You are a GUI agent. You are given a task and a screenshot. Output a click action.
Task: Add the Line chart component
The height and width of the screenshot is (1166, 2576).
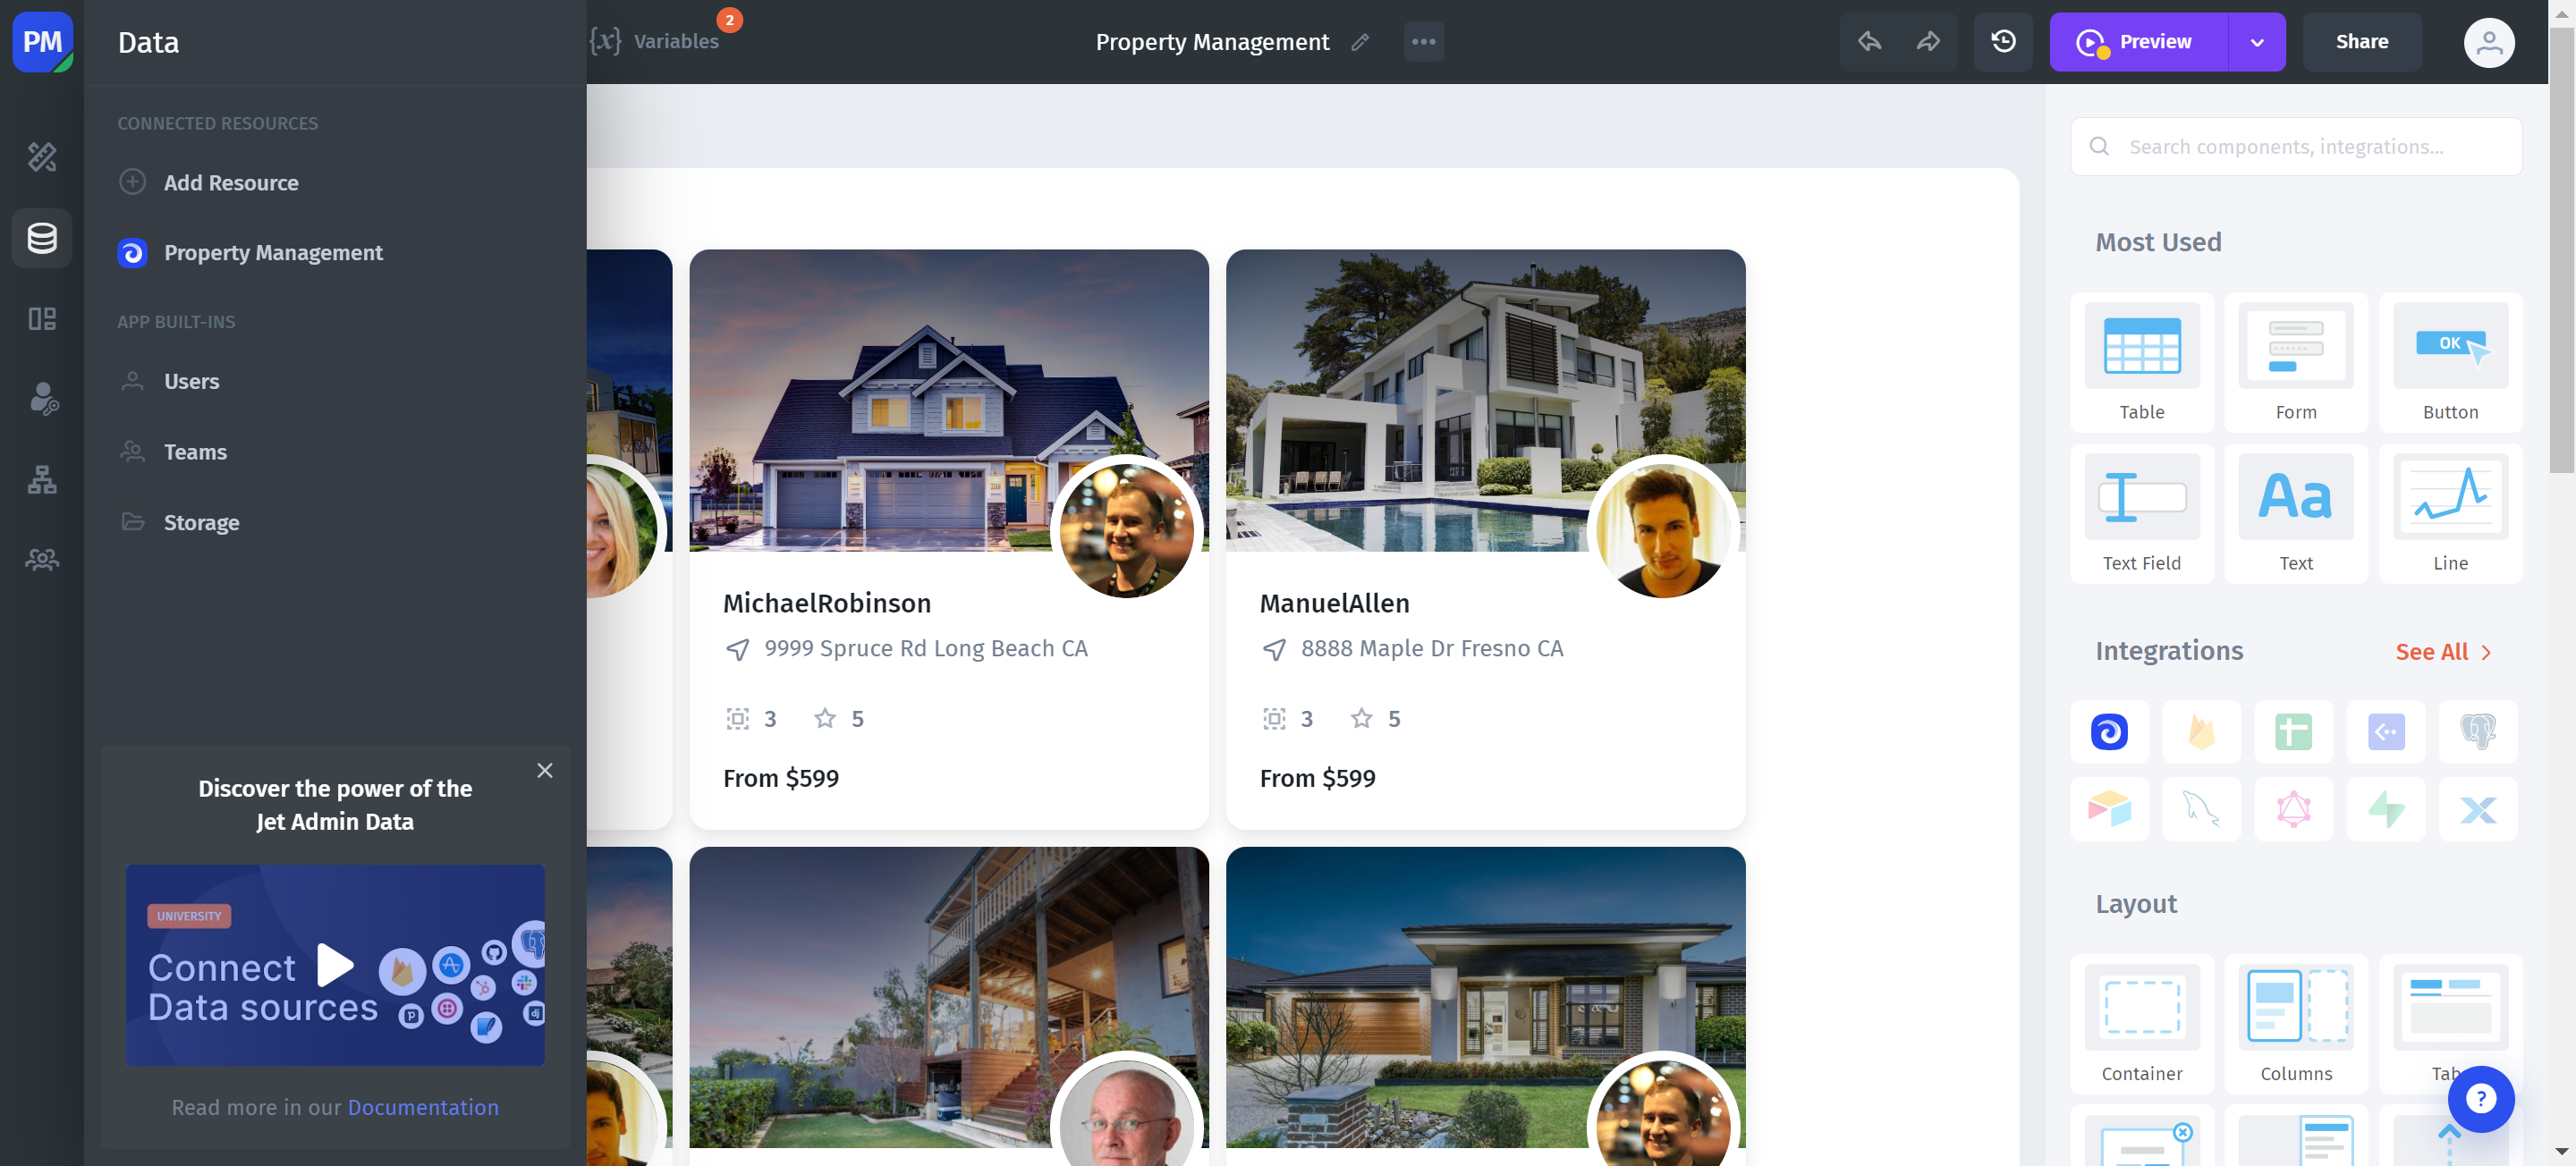click(2451, 514)
